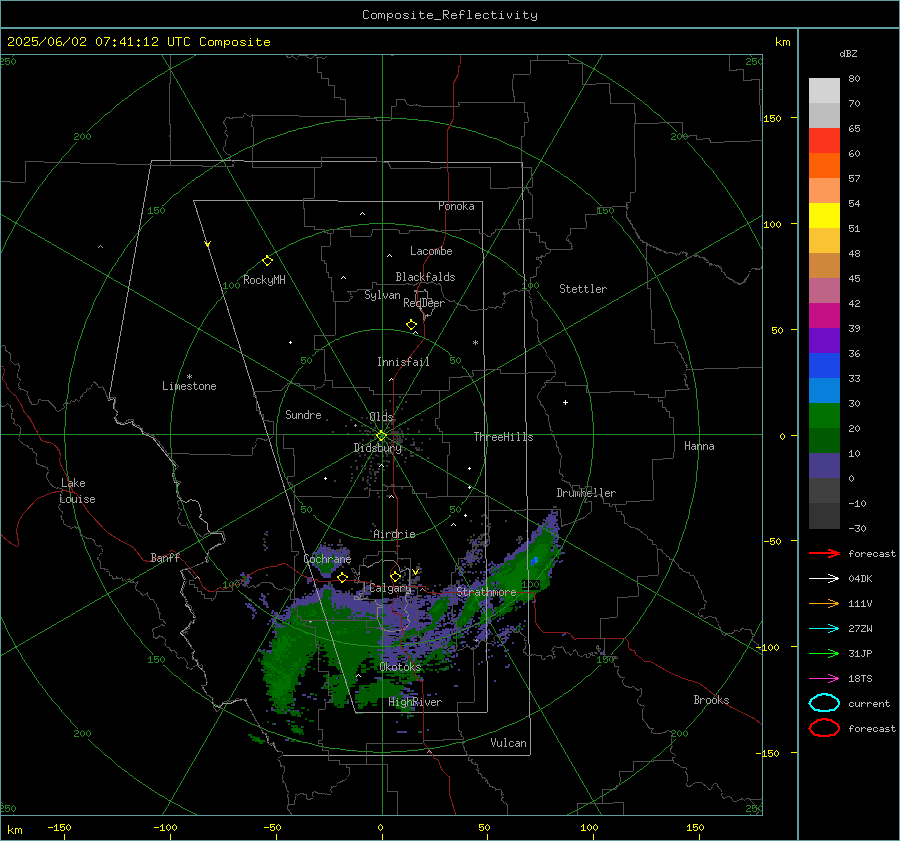Click the ThreeHills label
Viewport: 900px width, 841px height.
pyautogui.click(x=503, y=437)
